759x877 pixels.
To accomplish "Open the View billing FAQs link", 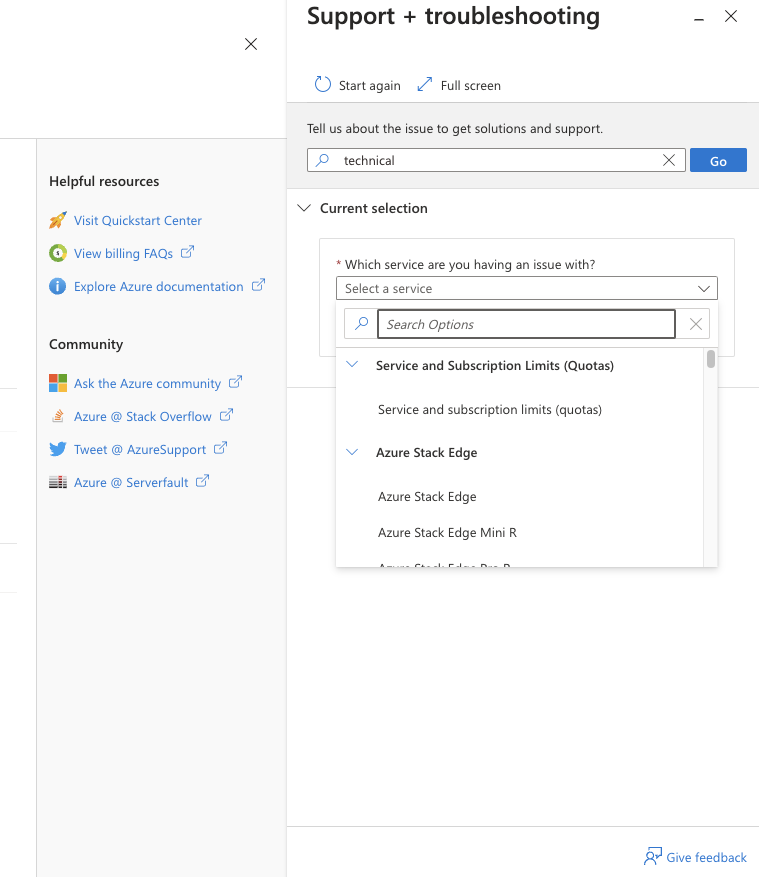I will 123,253.
